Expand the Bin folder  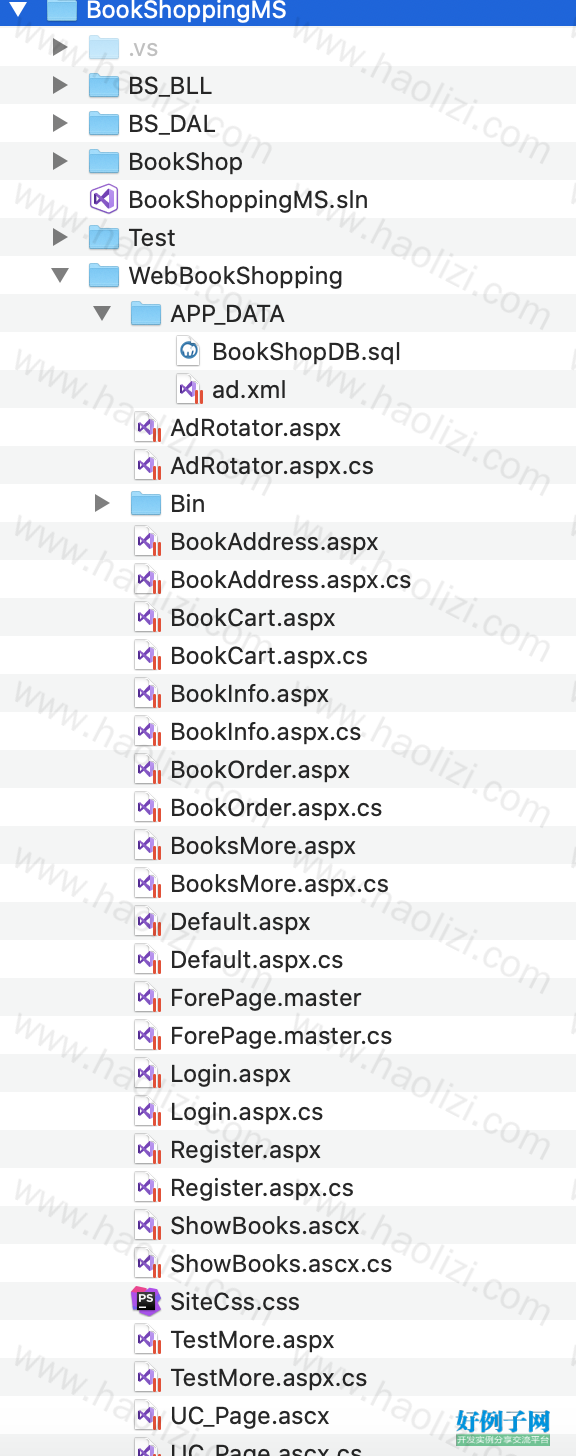click(102, 503)
